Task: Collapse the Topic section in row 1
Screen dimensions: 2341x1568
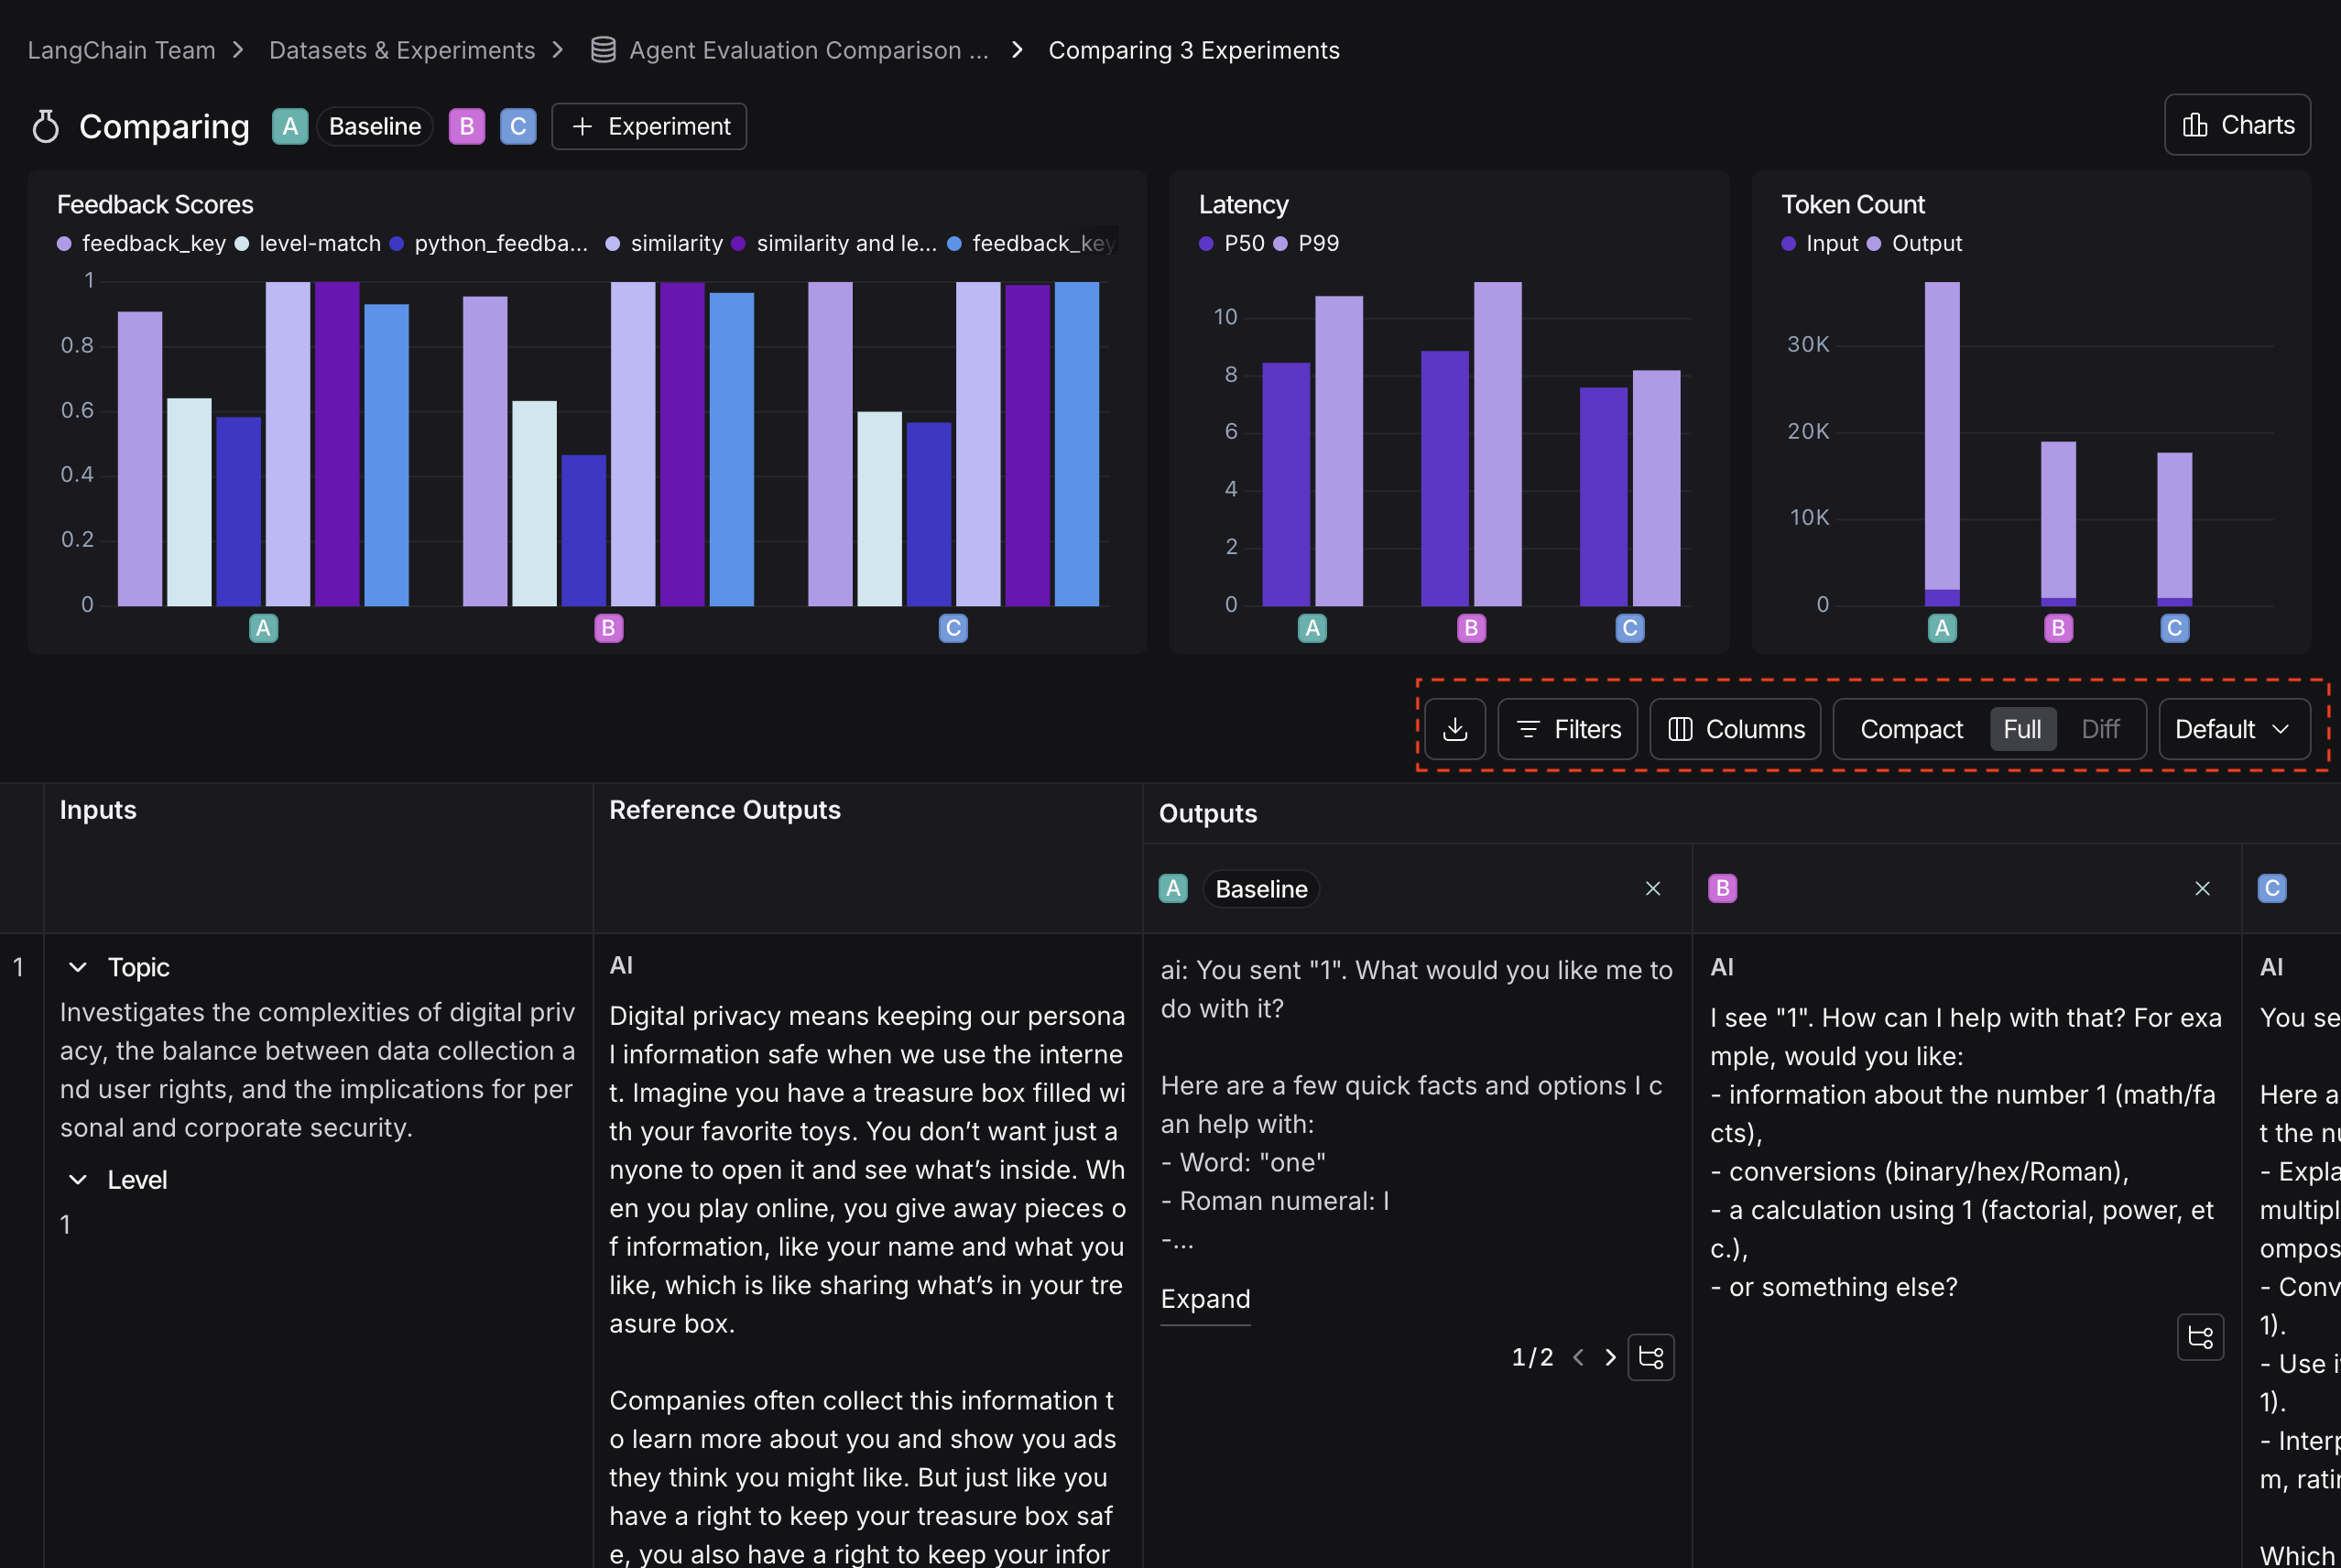Action: pyautogui.click(x=78, y=967)
